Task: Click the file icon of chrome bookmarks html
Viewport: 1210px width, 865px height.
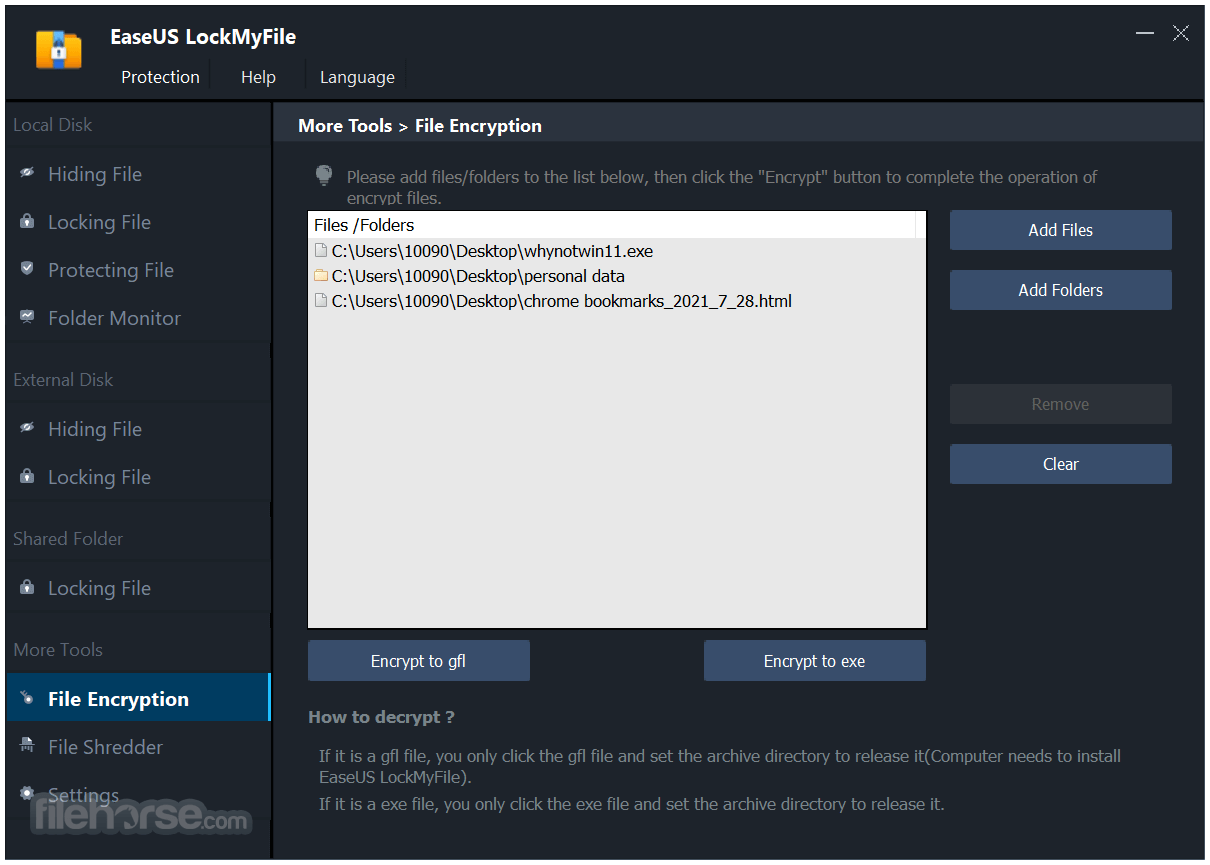Action: click(321, 300)
